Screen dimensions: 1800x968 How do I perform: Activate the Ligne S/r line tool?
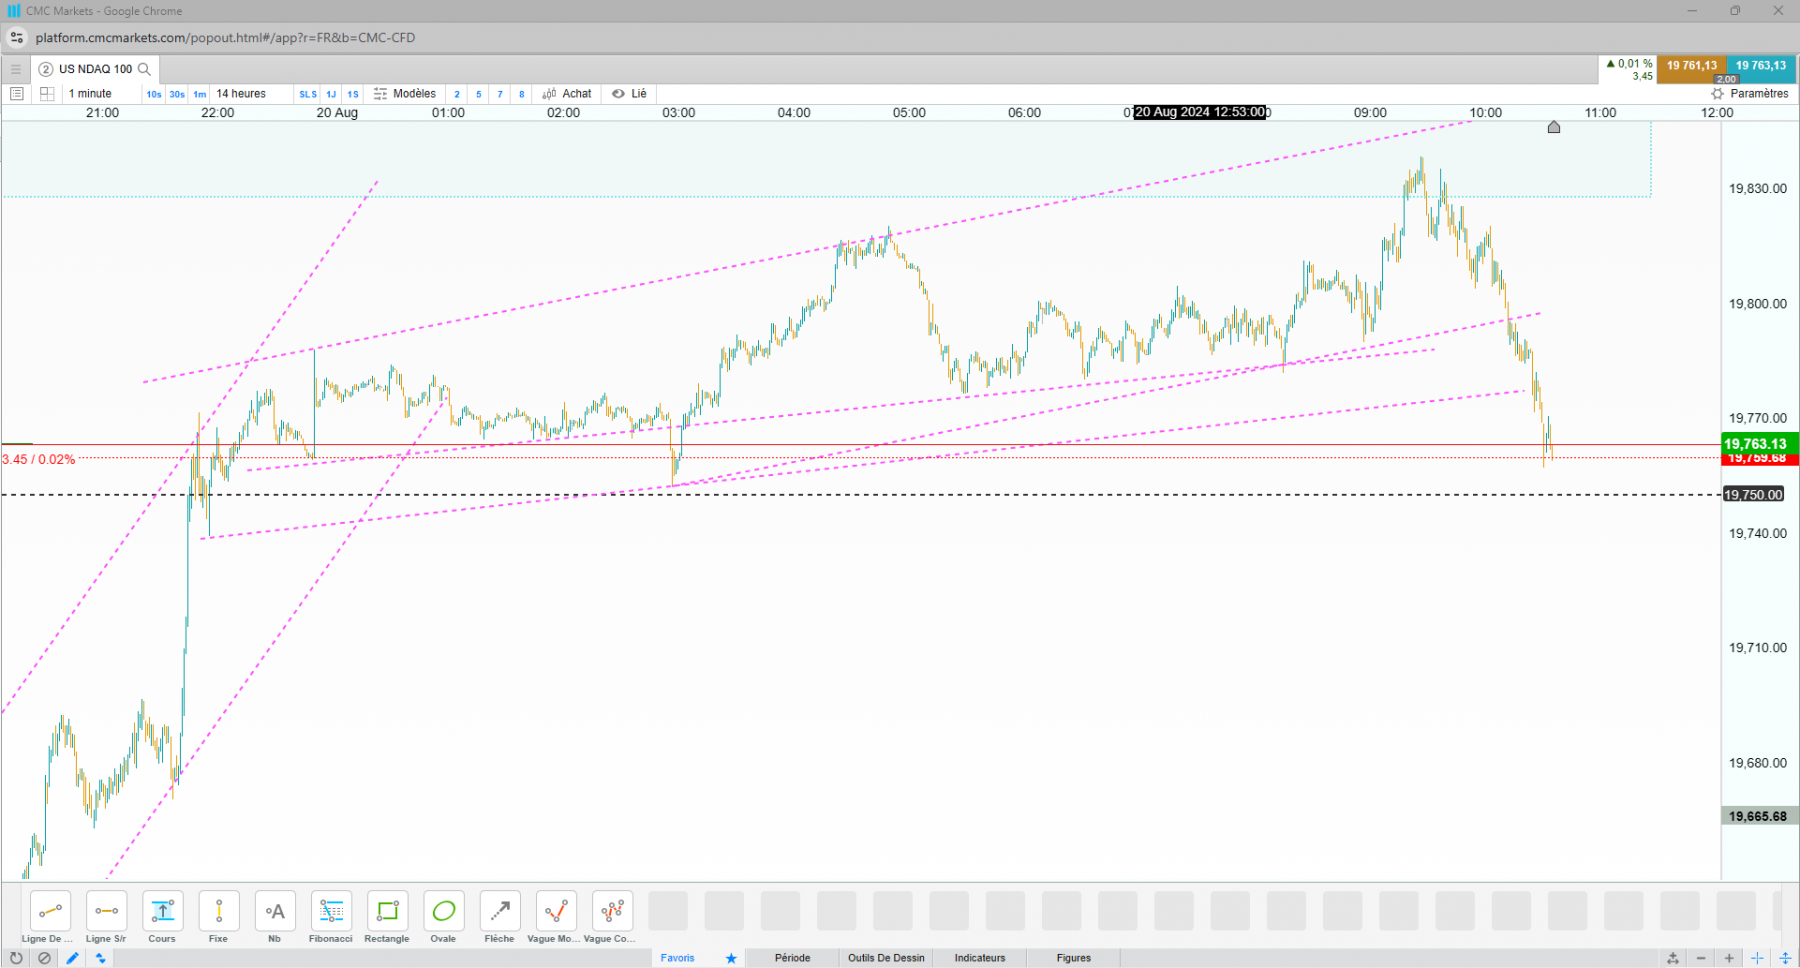click(x=106, y=917)
